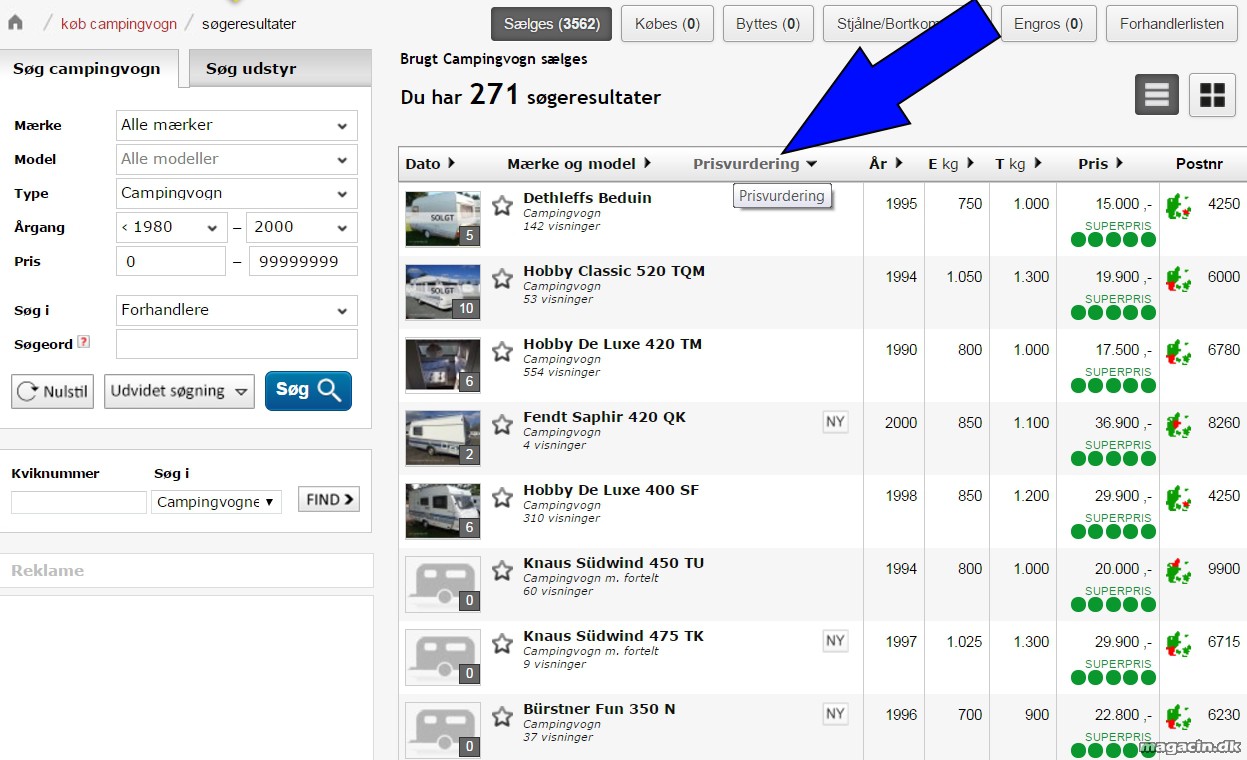Viewport: 1247px width, 760px height.
Task: Click Denmark map icon for postcode 6000
Action: click(1179, 279)
